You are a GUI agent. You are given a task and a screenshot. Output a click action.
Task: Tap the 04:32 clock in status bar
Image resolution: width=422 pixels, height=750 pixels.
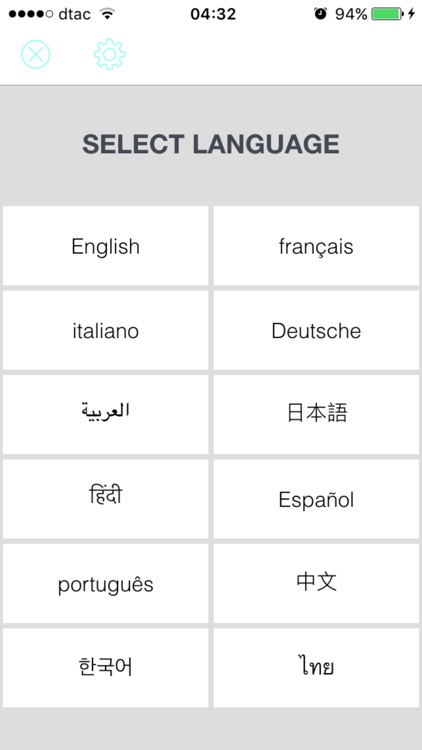(213, 14)
